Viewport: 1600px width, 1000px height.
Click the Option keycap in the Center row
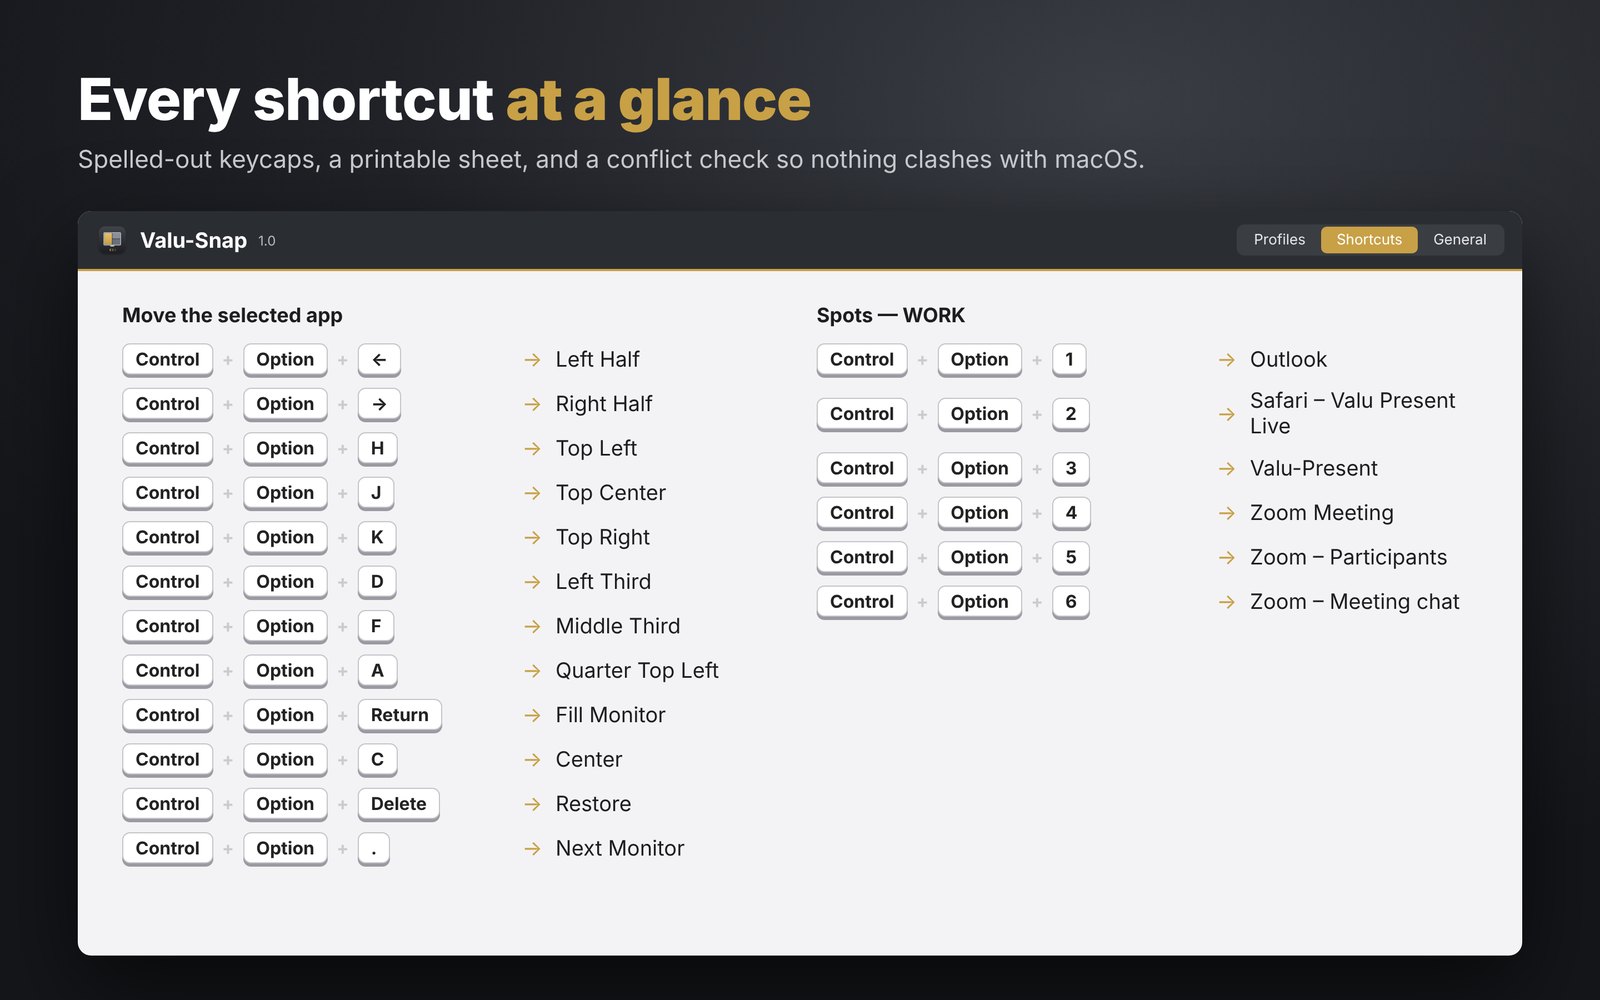[x=285, y=760]
